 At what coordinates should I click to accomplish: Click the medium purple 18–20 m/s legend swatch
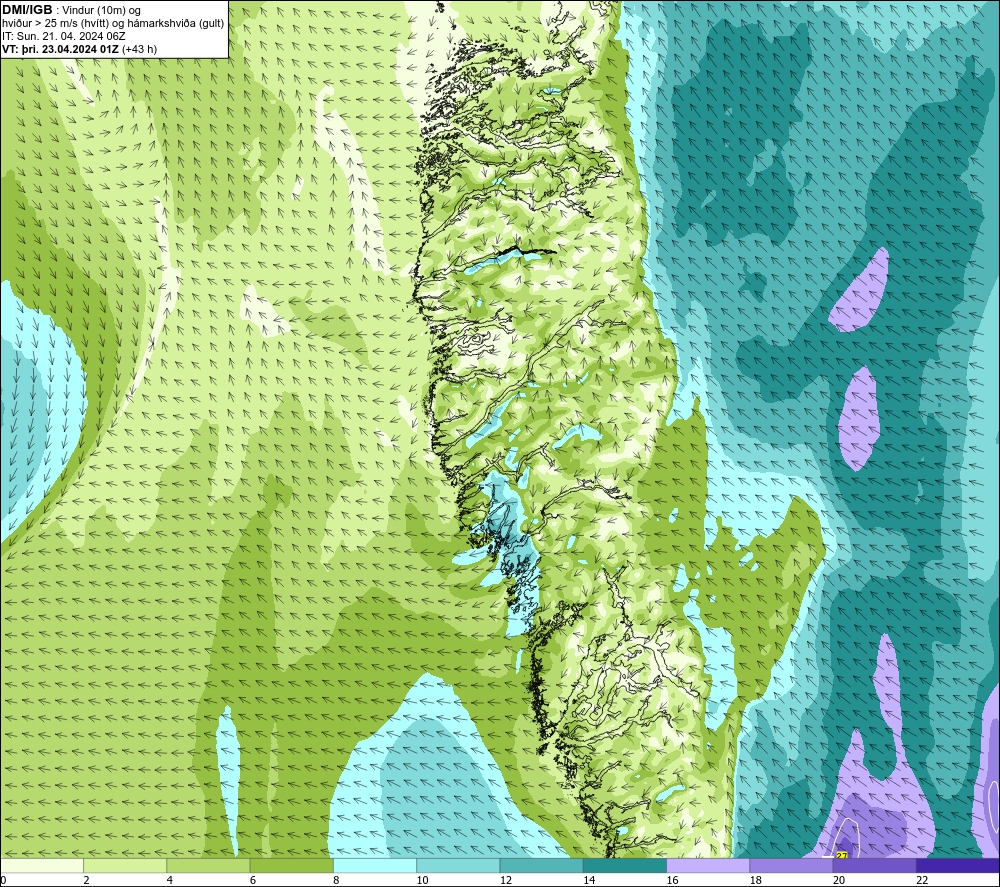point(791,865)
